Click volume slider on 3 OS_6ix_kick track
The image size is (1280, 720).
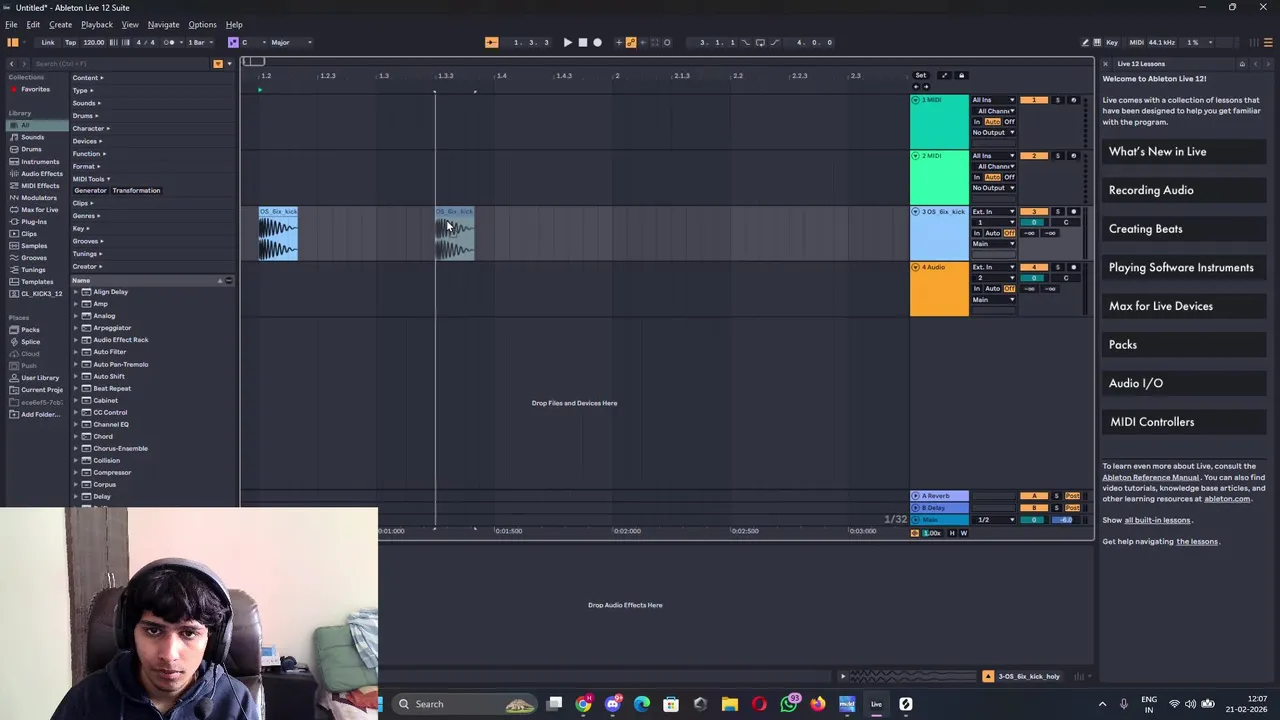coord(1034,222)
